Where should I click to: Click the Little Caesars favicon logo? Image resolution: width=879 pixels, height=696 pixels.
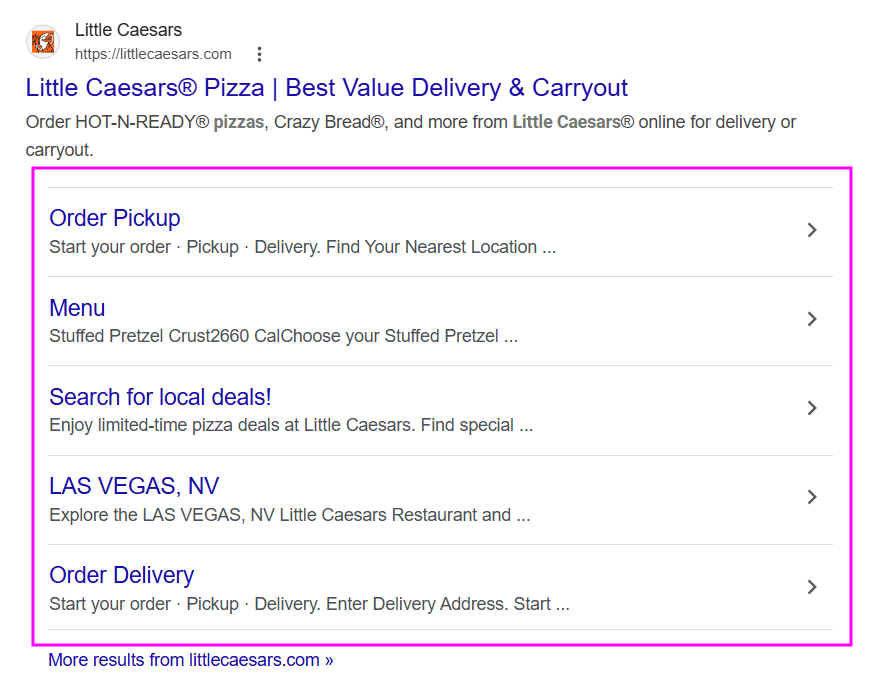click(x=44, y=41)
